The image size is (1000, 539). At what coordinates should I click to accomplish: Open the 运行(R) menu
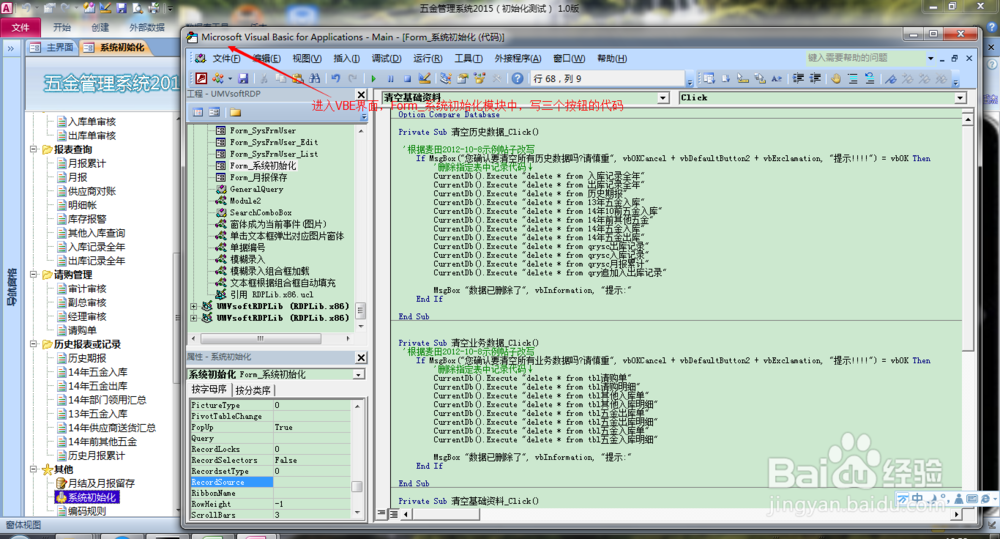point(427,59)
